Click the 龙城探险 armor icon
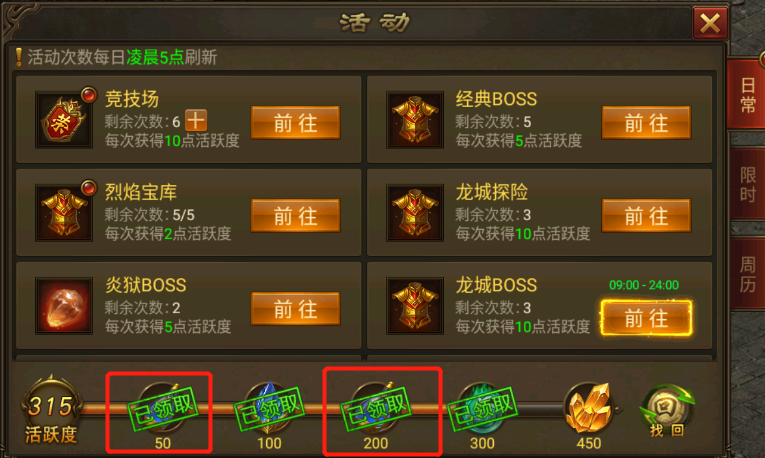This screenshot has height=458, width=765. coord(415,213)
